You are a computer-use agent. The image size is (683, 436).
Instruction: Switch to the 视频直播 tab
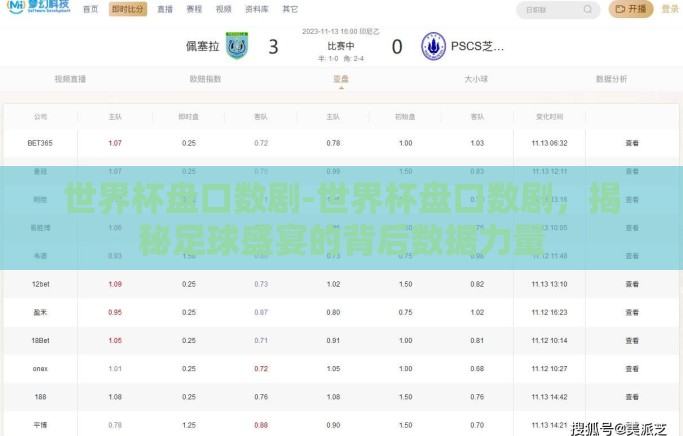pyautogui.click(x=70, y=79)
